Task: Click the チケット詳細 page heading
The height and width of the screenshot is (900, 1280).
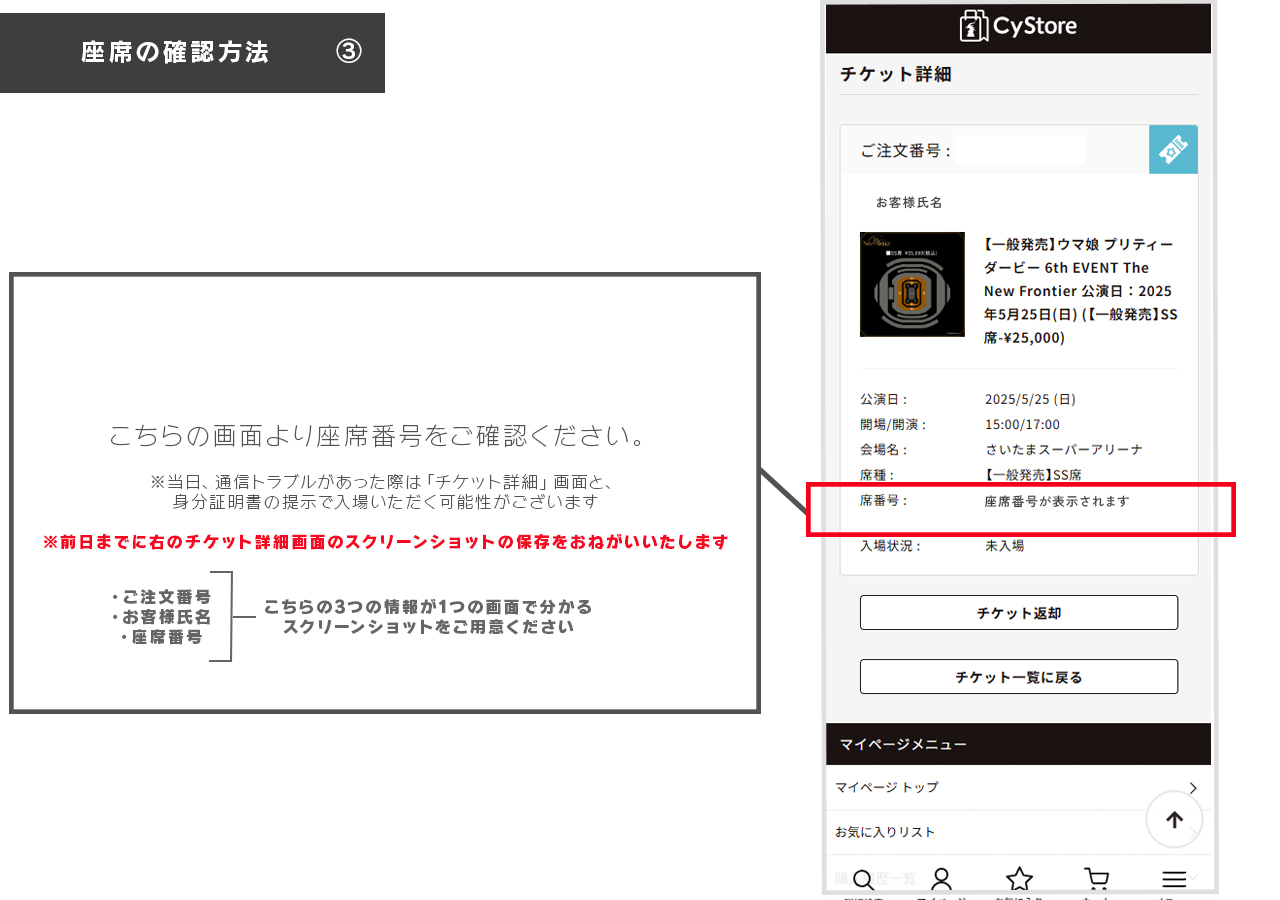Action: point(896,74)
